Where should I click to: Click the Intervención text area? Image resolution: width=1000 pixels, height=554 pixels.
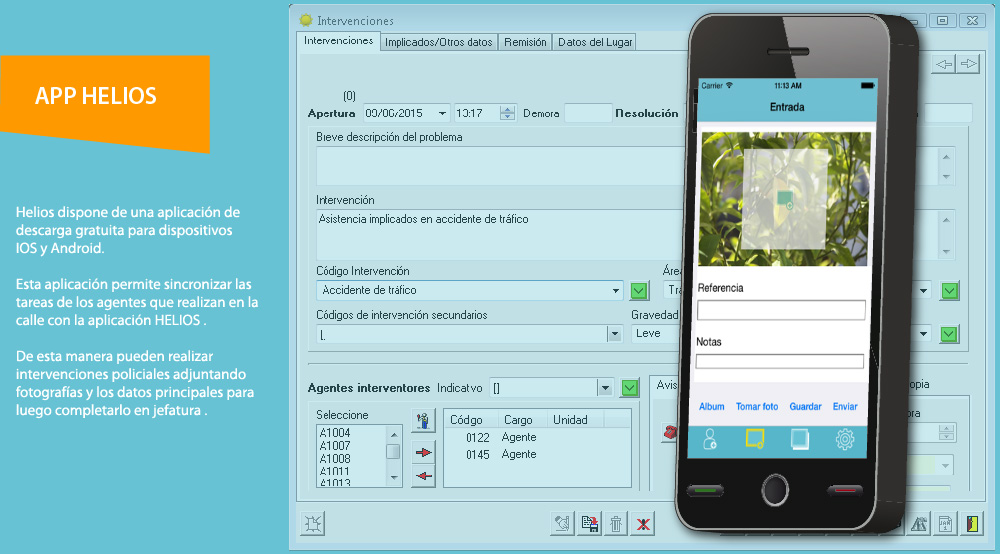click(x=500, y=234)
